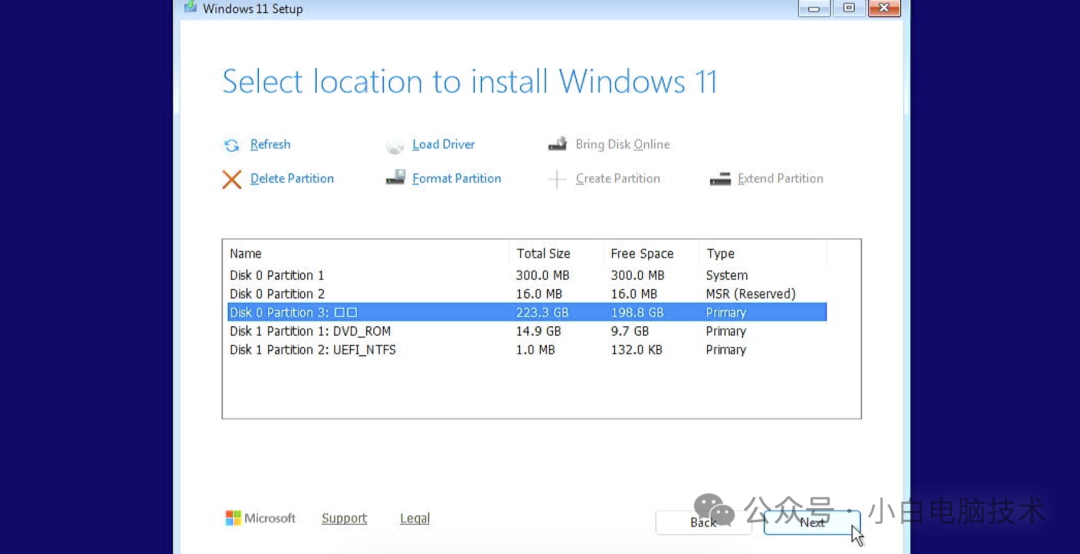The height and width of the screenshot is (554, 1080).
Task: Click the Name column header
Action: 366,254
